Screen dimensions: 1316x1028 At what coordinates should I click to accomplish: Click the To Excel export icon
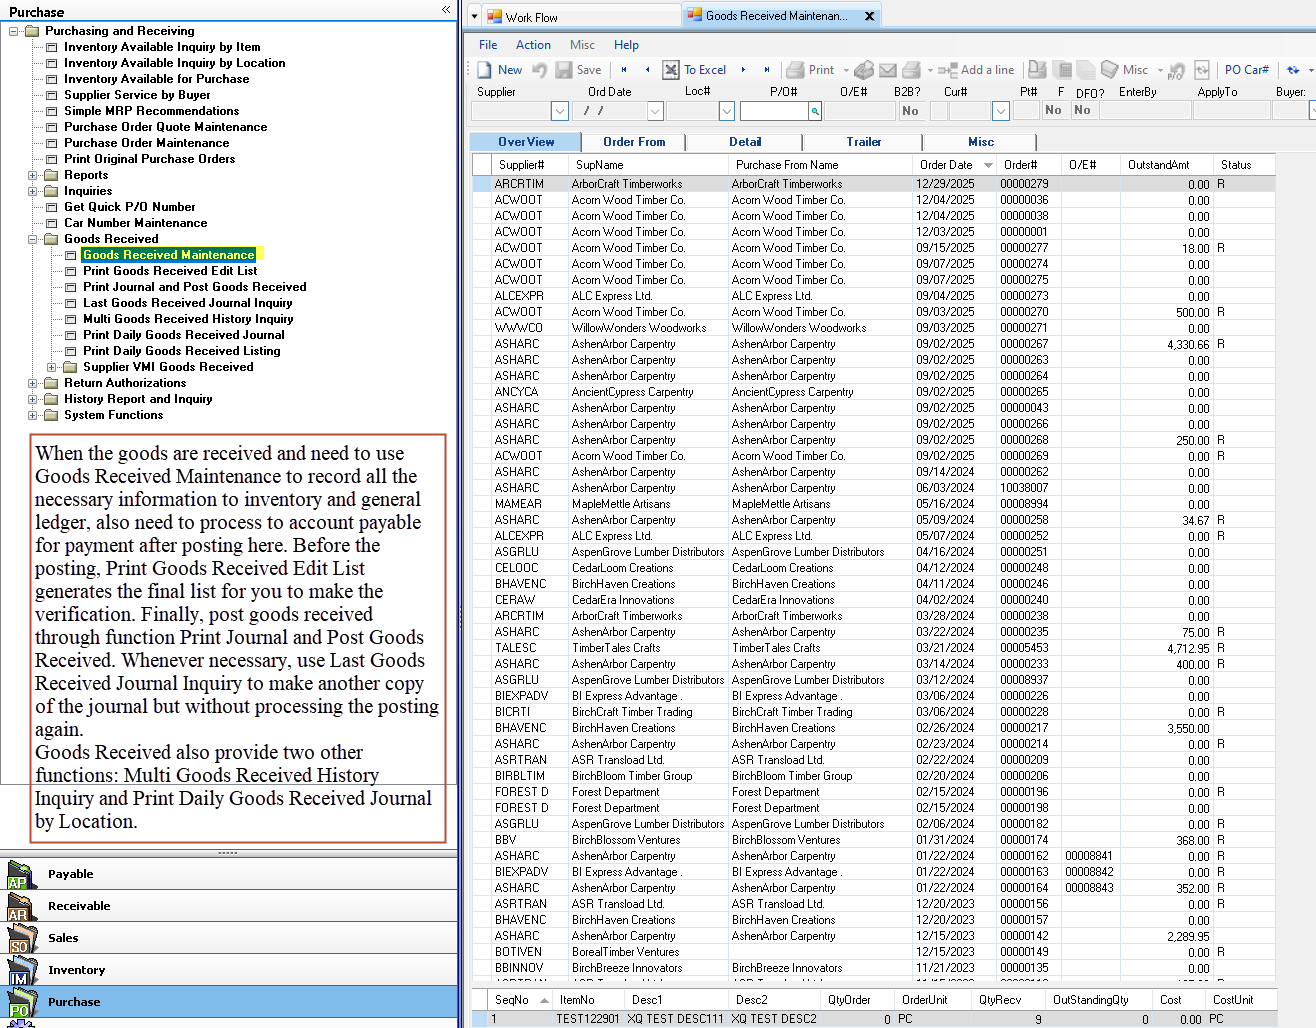(671, 70)
